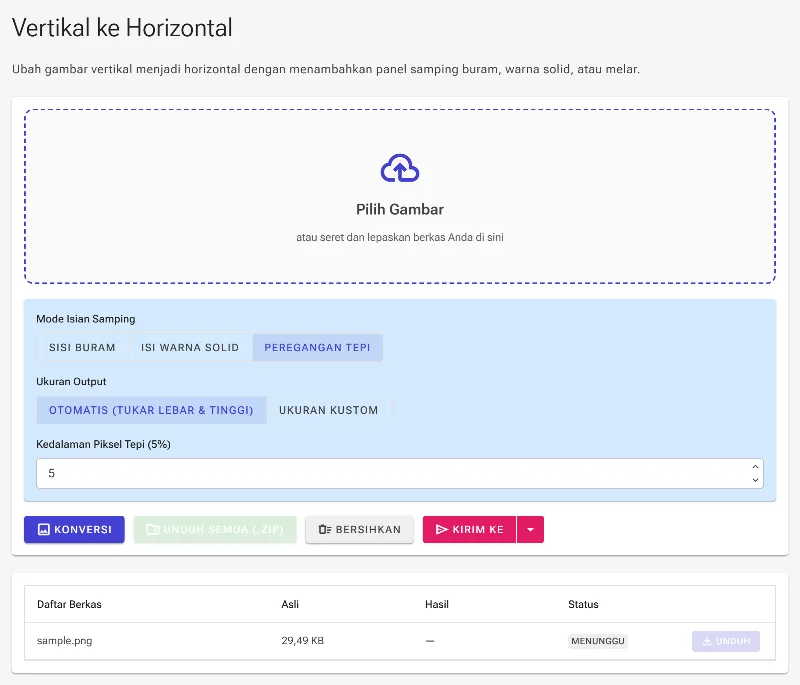
Task: Click the dash in Hasil column
Action: (x=430, y=641)
